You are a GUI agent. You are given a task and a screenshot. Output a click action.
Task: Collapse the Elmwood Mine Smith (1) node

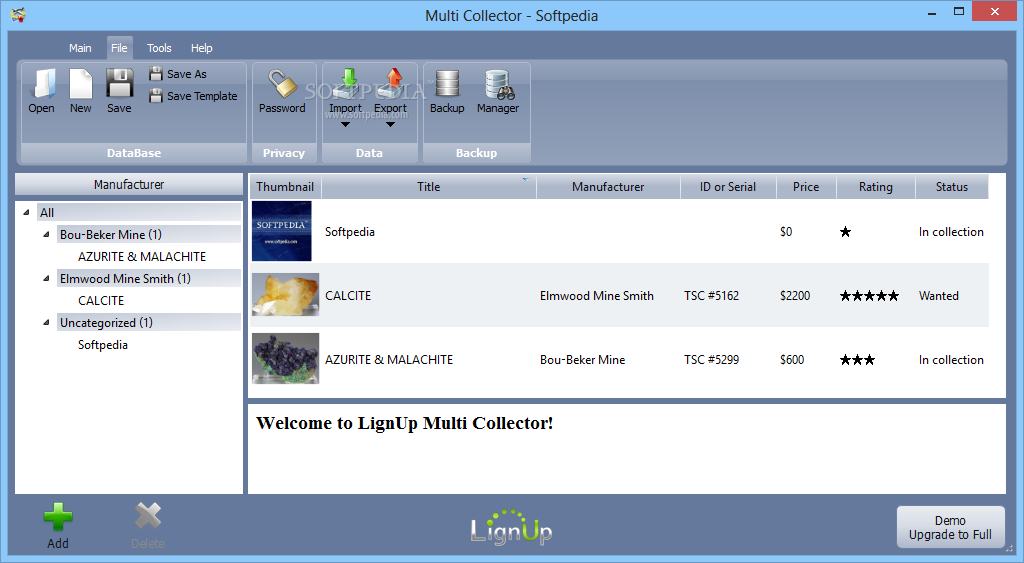click(46, 278)
